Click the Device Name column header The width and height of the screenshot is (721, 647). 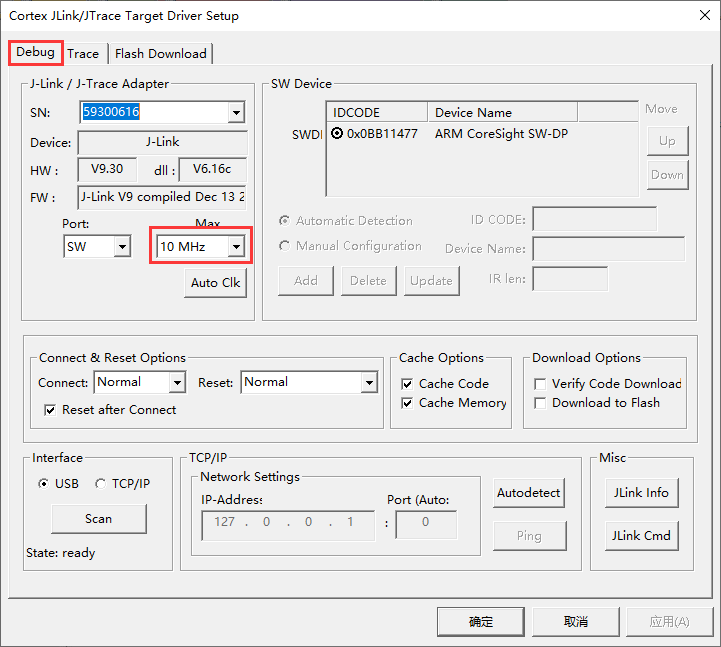point(503,113)
